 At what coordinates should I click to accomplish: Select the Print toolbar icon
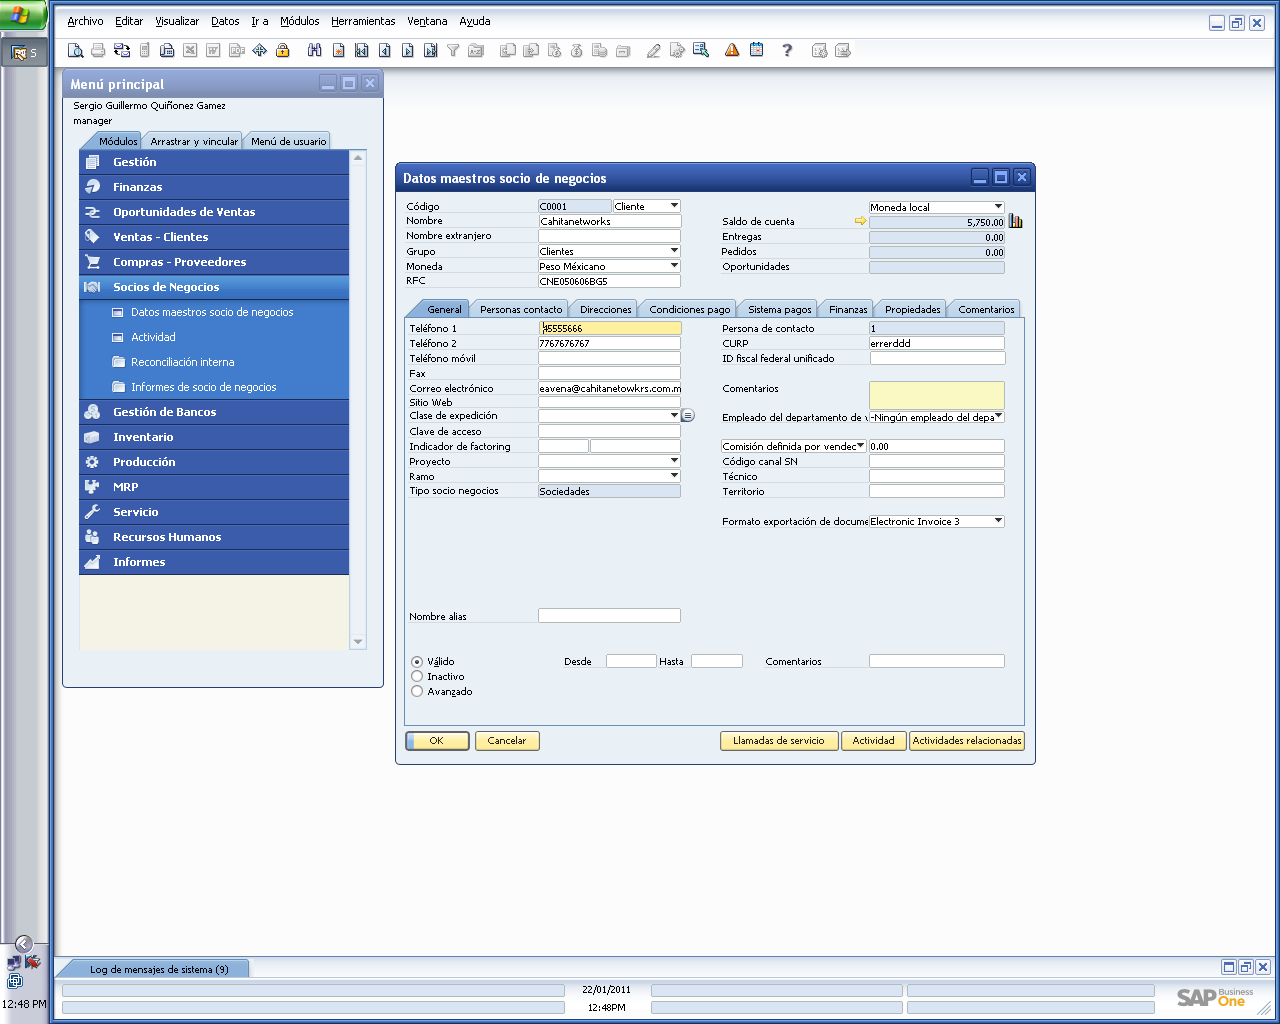98,49
